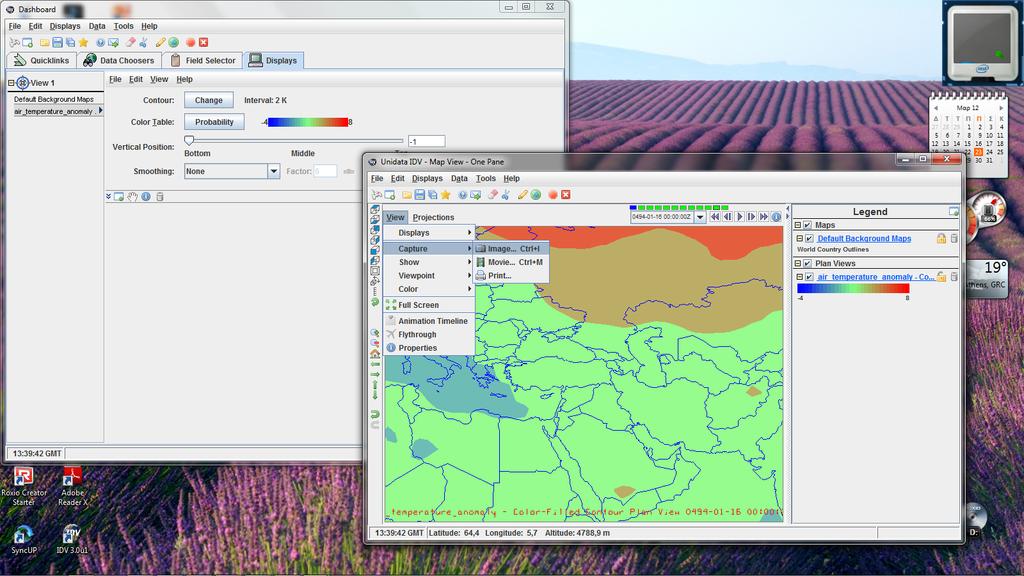Choose Movie... from the Capture submenu
Viewport: 1024px width, 576px height.
click(512, 262)
